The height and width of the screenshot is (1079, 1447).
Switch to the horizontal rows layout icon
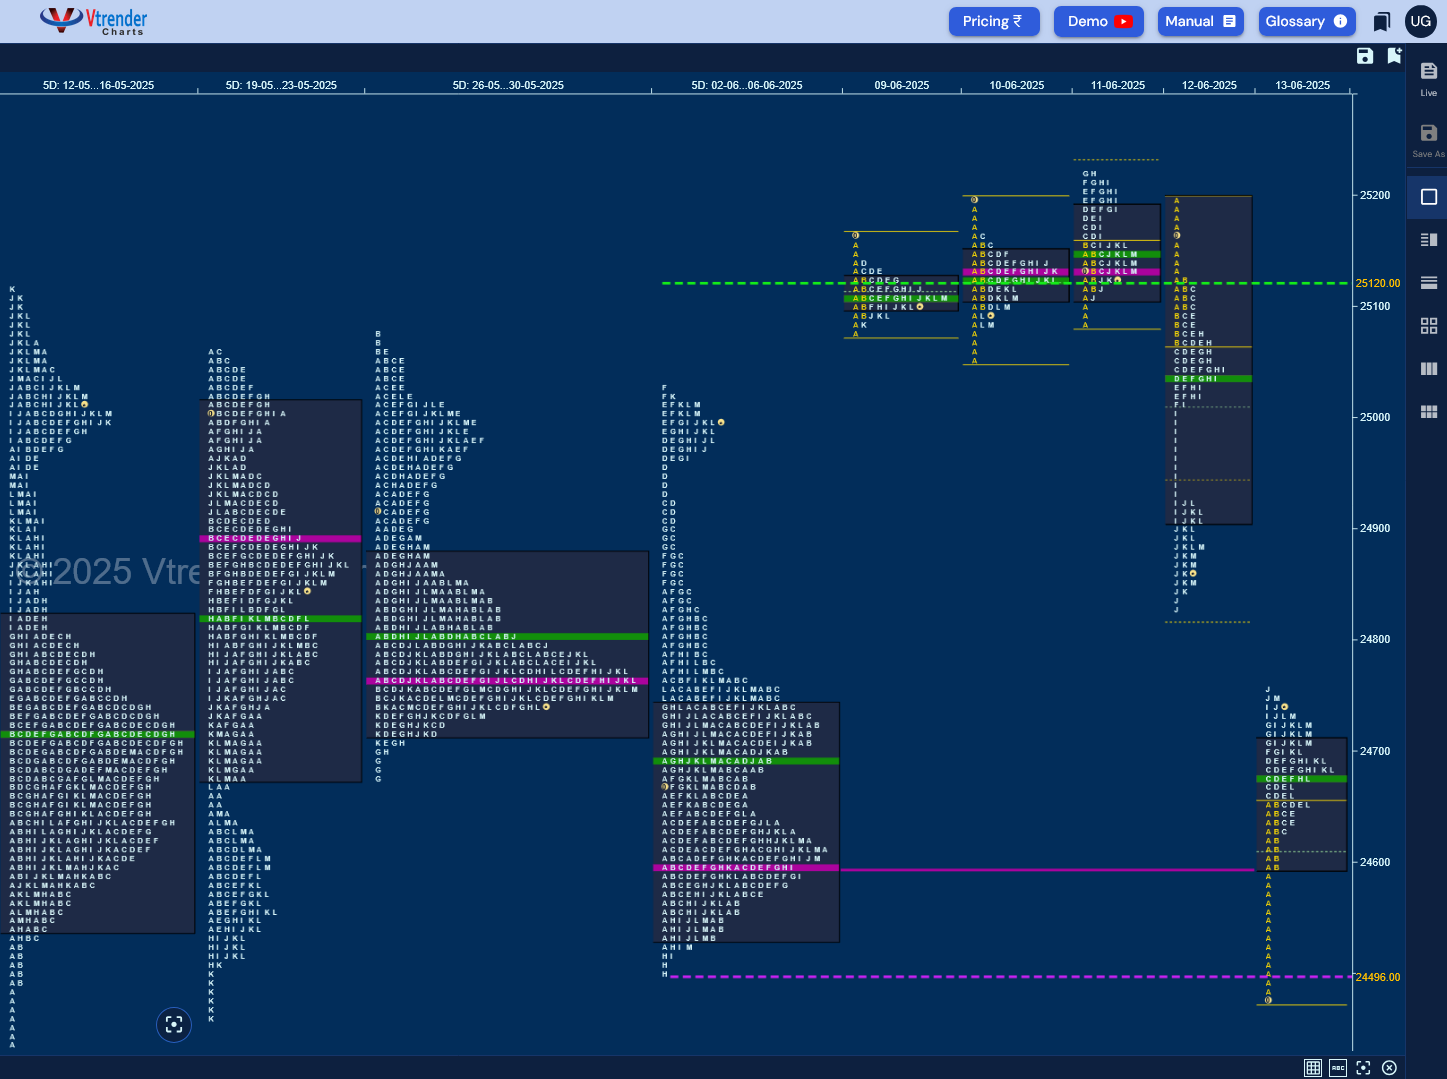pos(1429,283)
